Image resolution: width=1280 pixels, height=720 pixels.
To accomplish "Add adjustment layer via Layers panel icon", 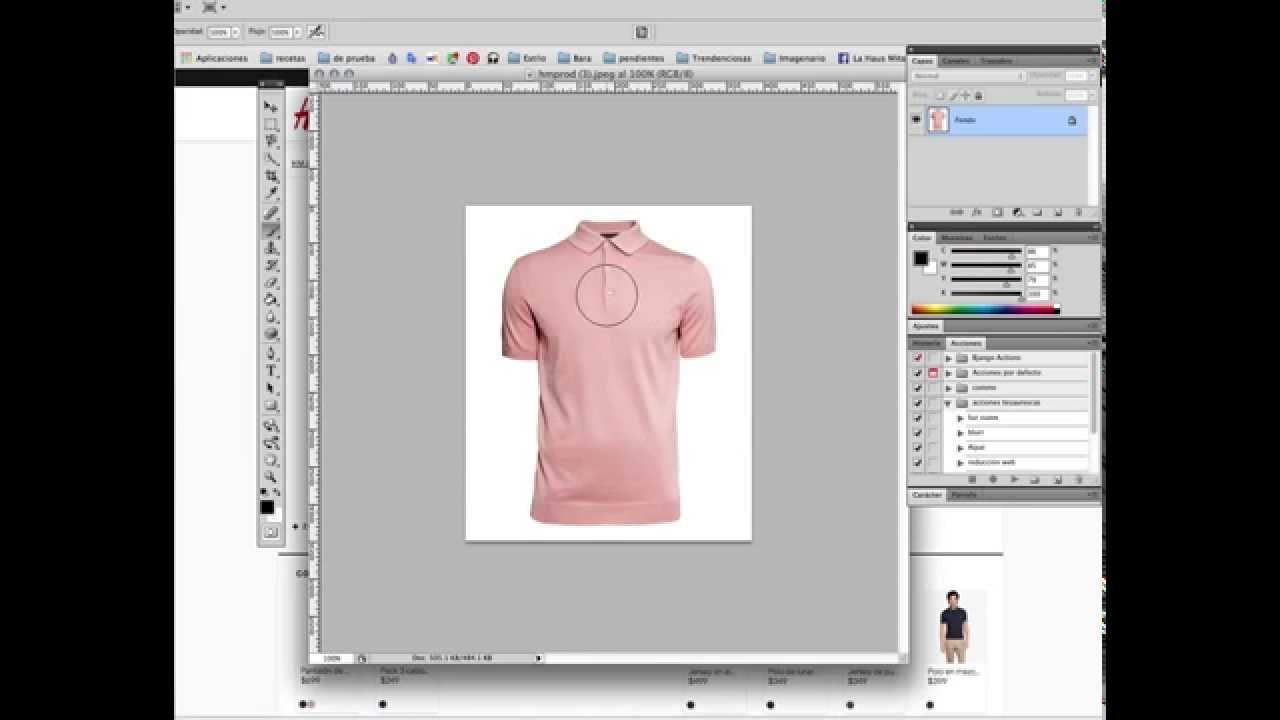I will 1017,212.
